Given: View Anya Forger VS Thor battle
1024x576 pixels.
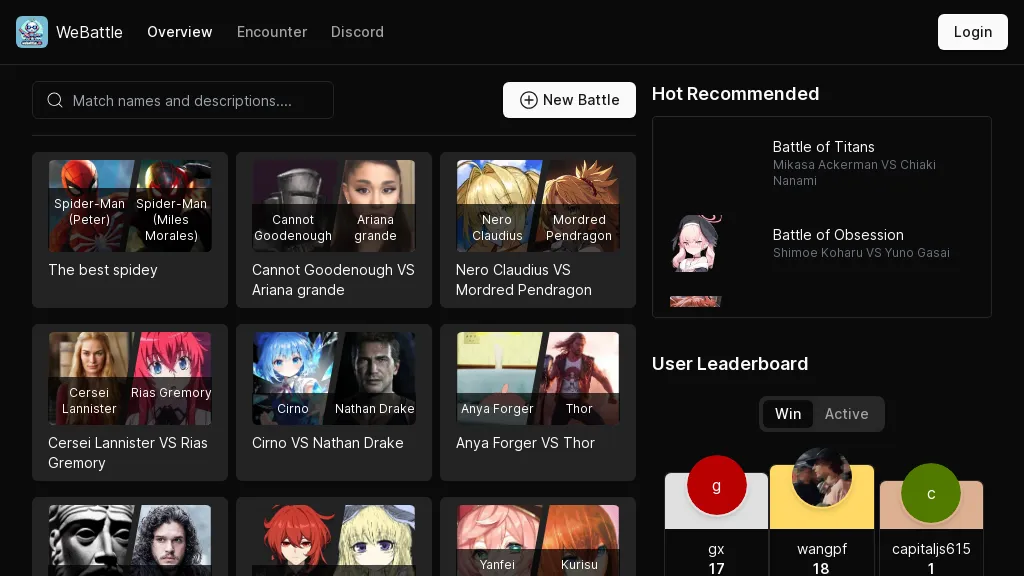Looking at the screenshot, I should [x=538, y=402].
